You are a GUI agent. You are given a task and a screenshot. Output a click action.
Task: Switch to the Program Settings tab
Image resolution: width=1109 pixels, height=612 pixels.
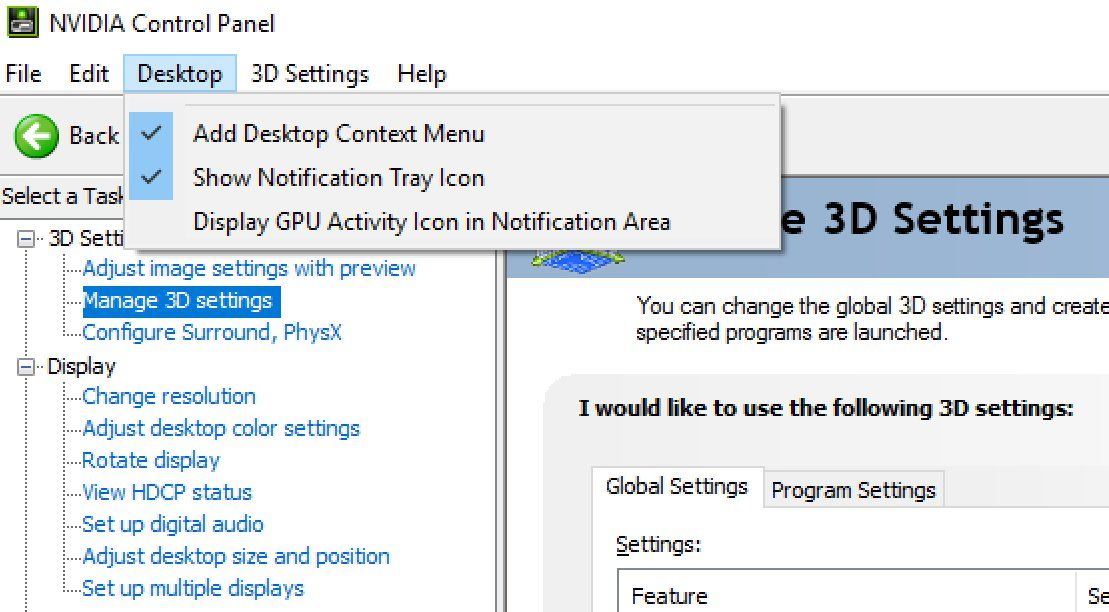pyautogui.click(x=853, y=489)
